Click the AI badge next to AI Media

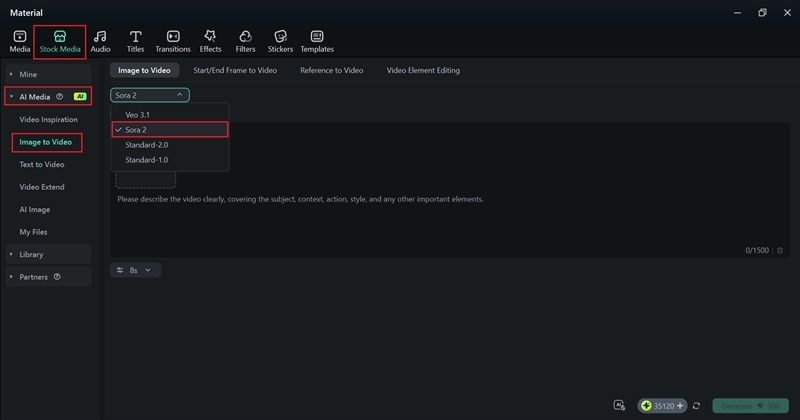coord(80,96)
